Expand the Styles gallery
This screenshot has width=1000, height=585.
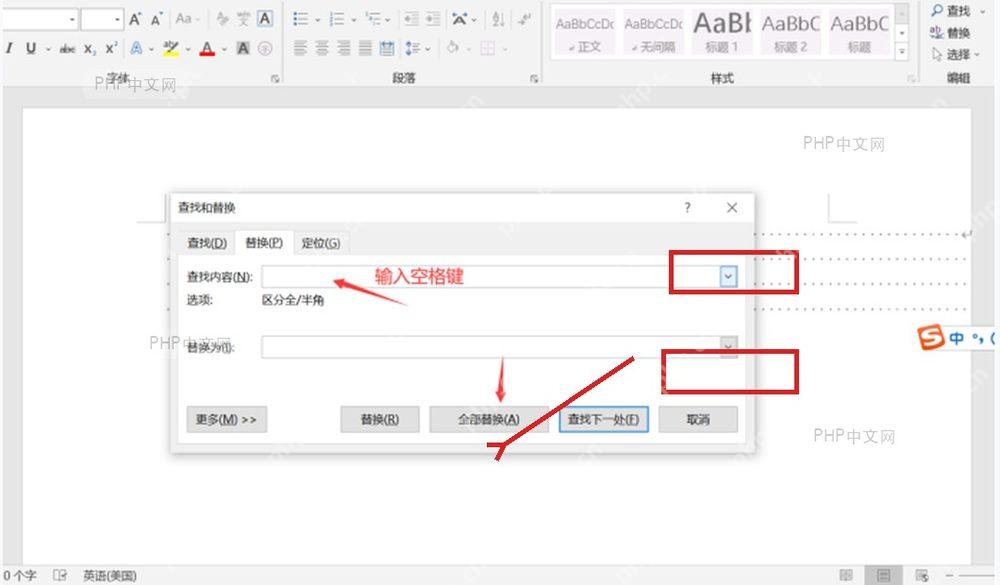point(902,53)
